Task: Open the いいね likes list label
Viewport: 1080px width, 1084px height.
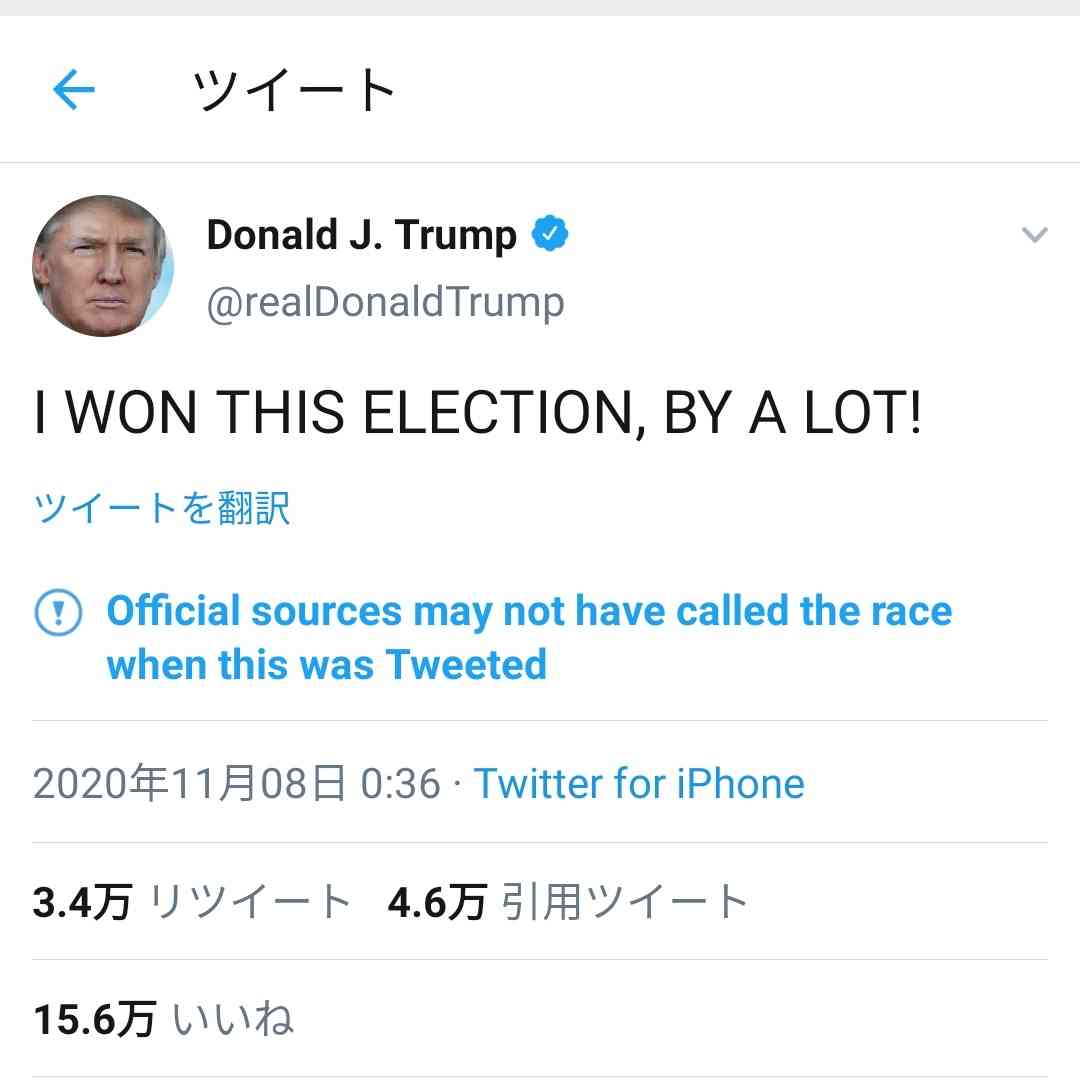Action: (x=234, y=1020)
